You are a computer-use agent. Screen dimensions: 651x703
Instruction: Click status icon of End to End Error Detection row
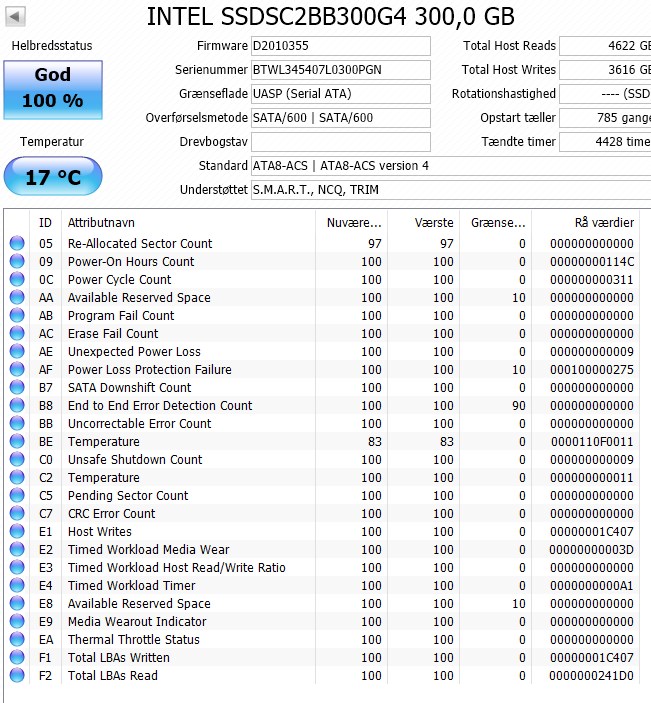click(17, 405)
